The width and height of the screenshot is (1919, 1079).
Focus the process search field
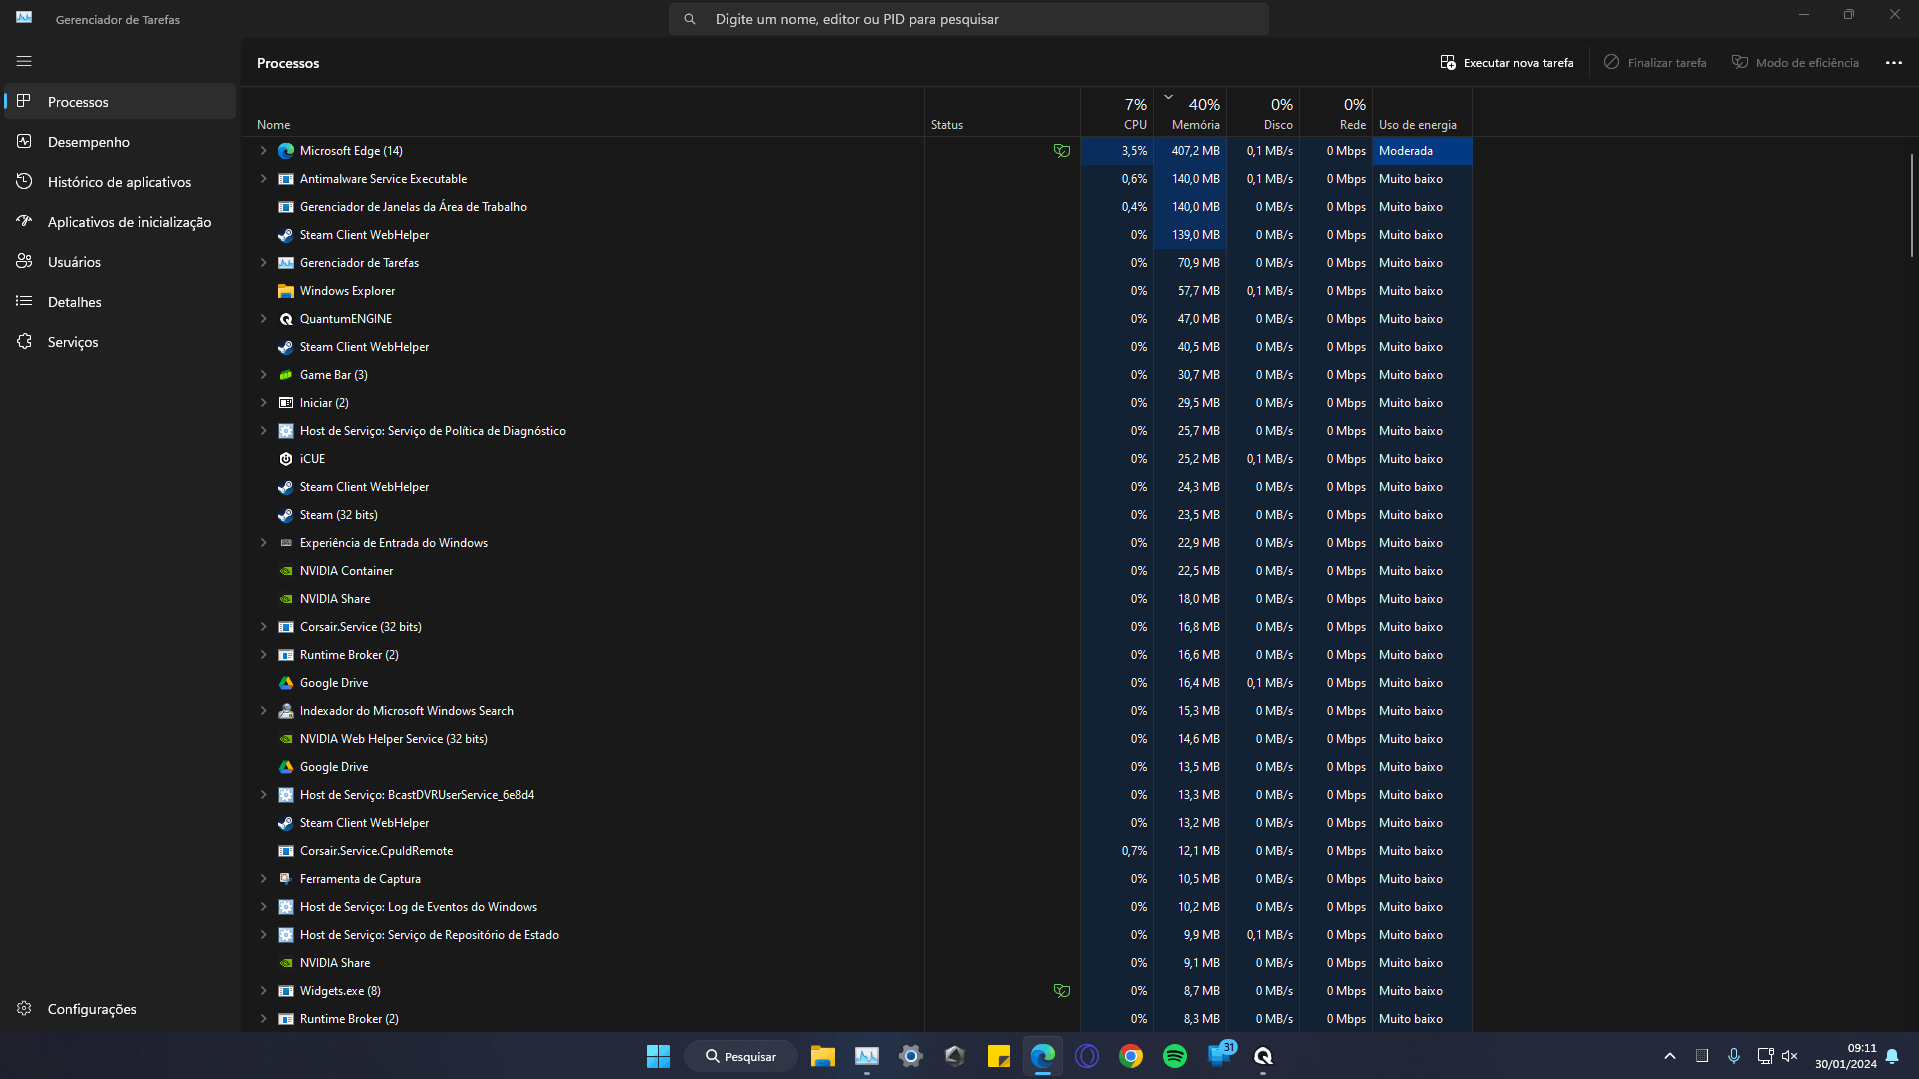968,19
